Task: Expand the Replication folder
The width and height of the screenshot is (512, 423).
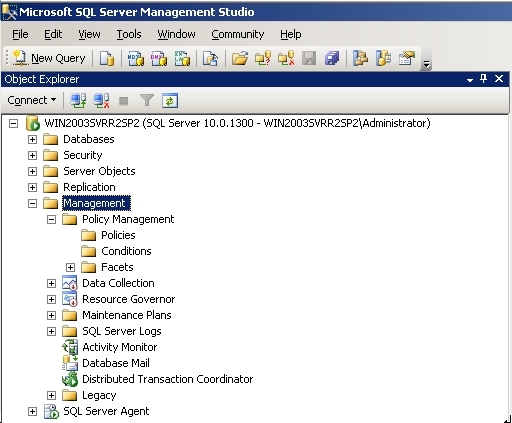Action: point(32,187)
